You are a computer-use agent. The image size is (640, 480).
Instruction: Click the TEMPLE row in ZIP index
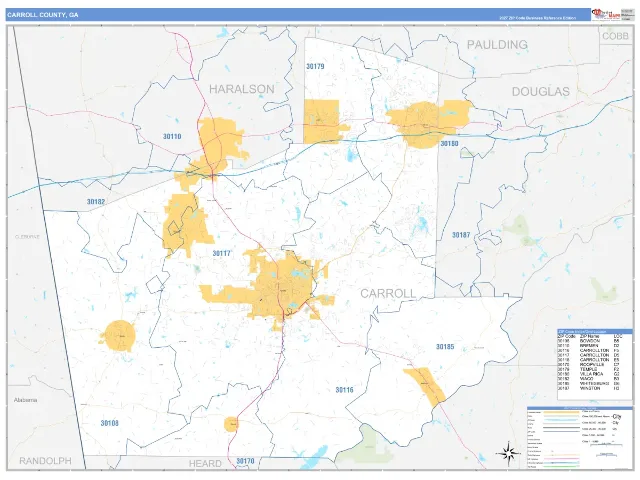click(588, 369)
